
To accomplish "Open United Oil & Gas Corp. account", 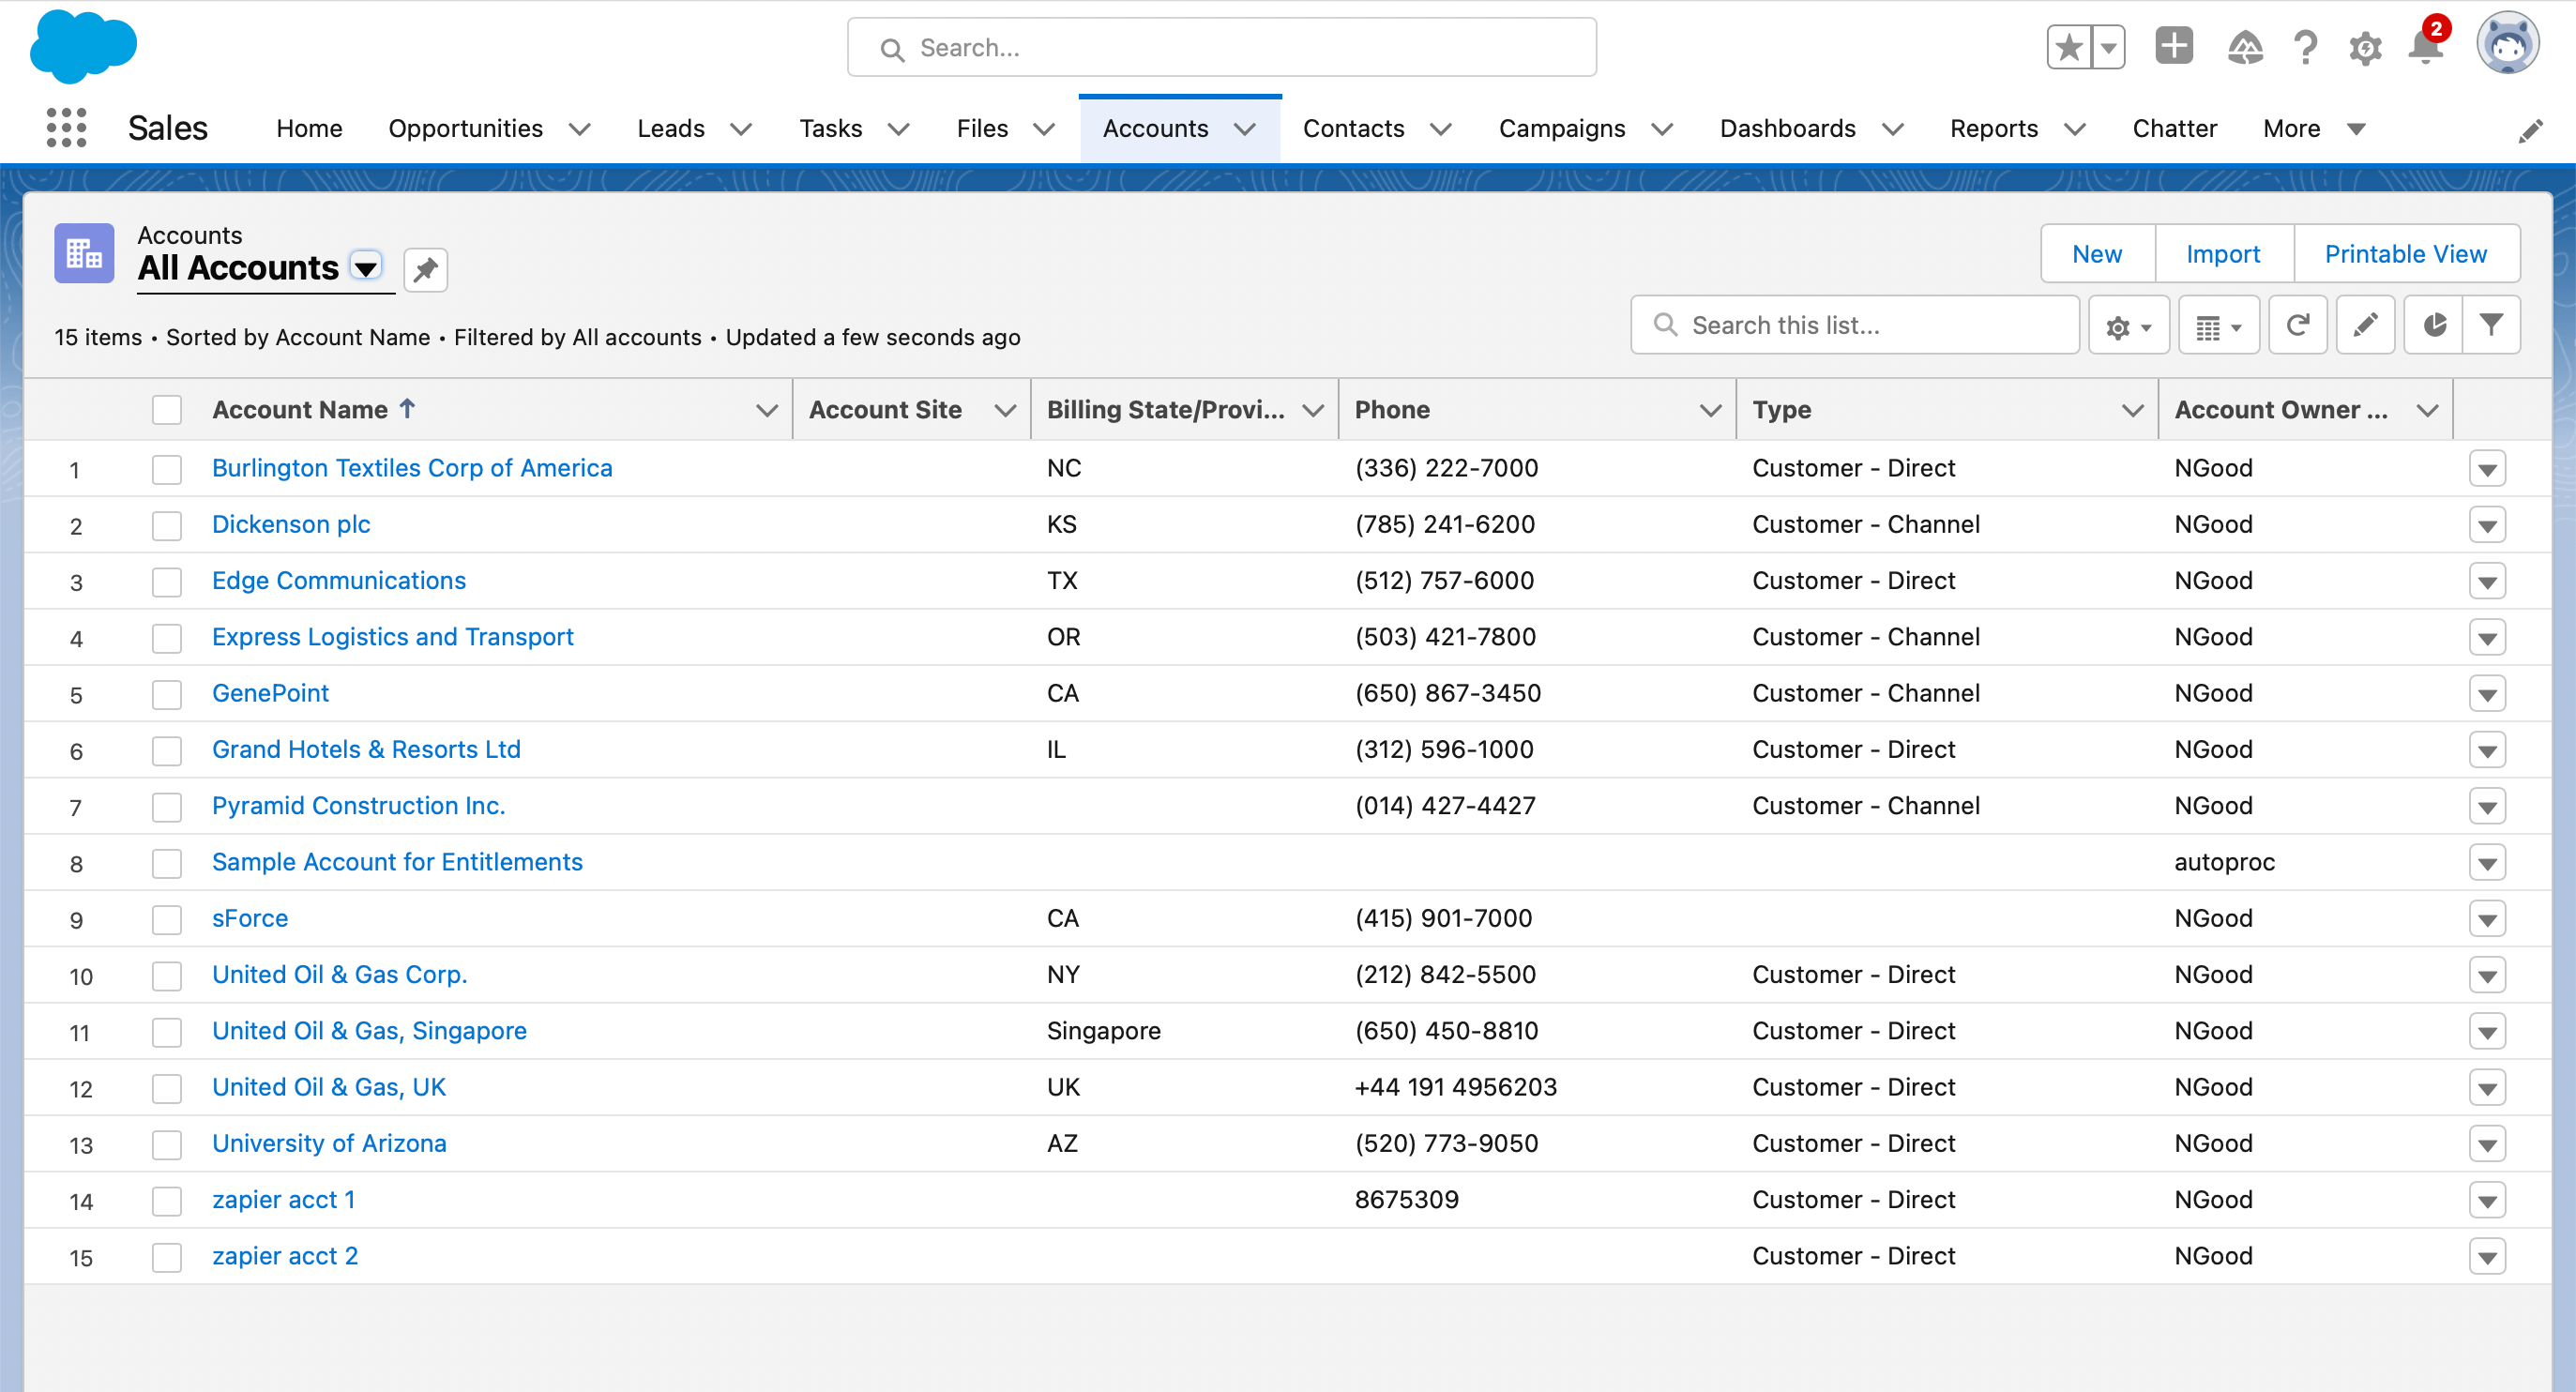I will tap(340, 975).
